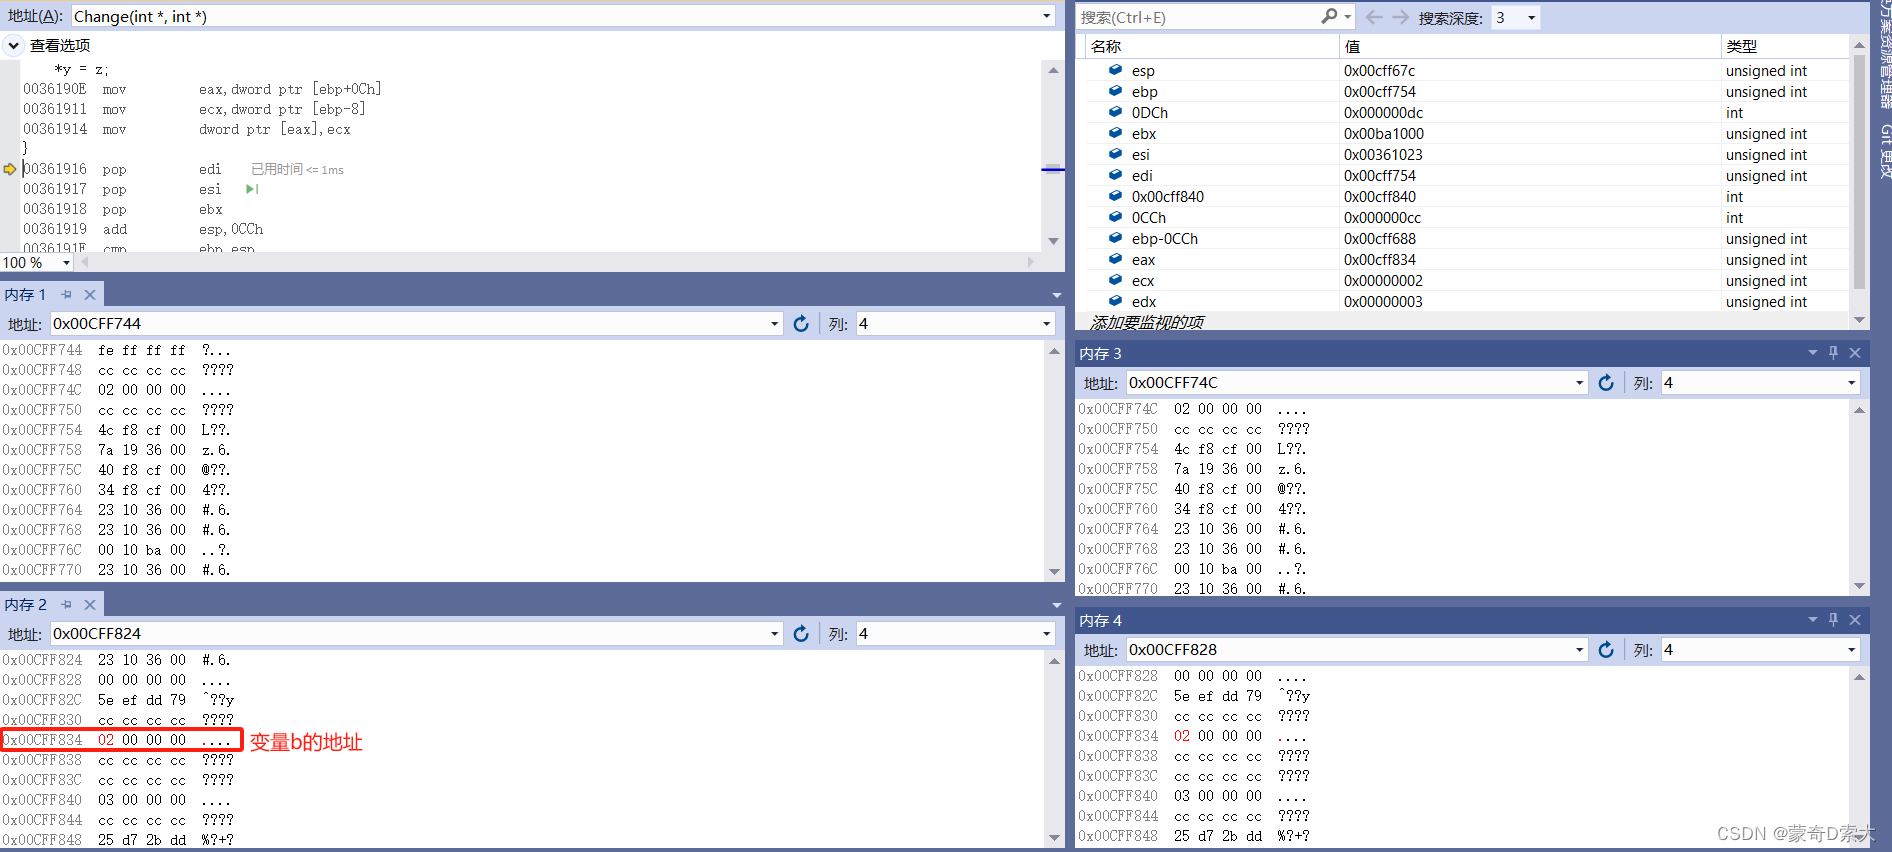Screen dimensions: 1892x852
Task: Open the 内存 3 window position menu arrow
Action: point(1812,353)
